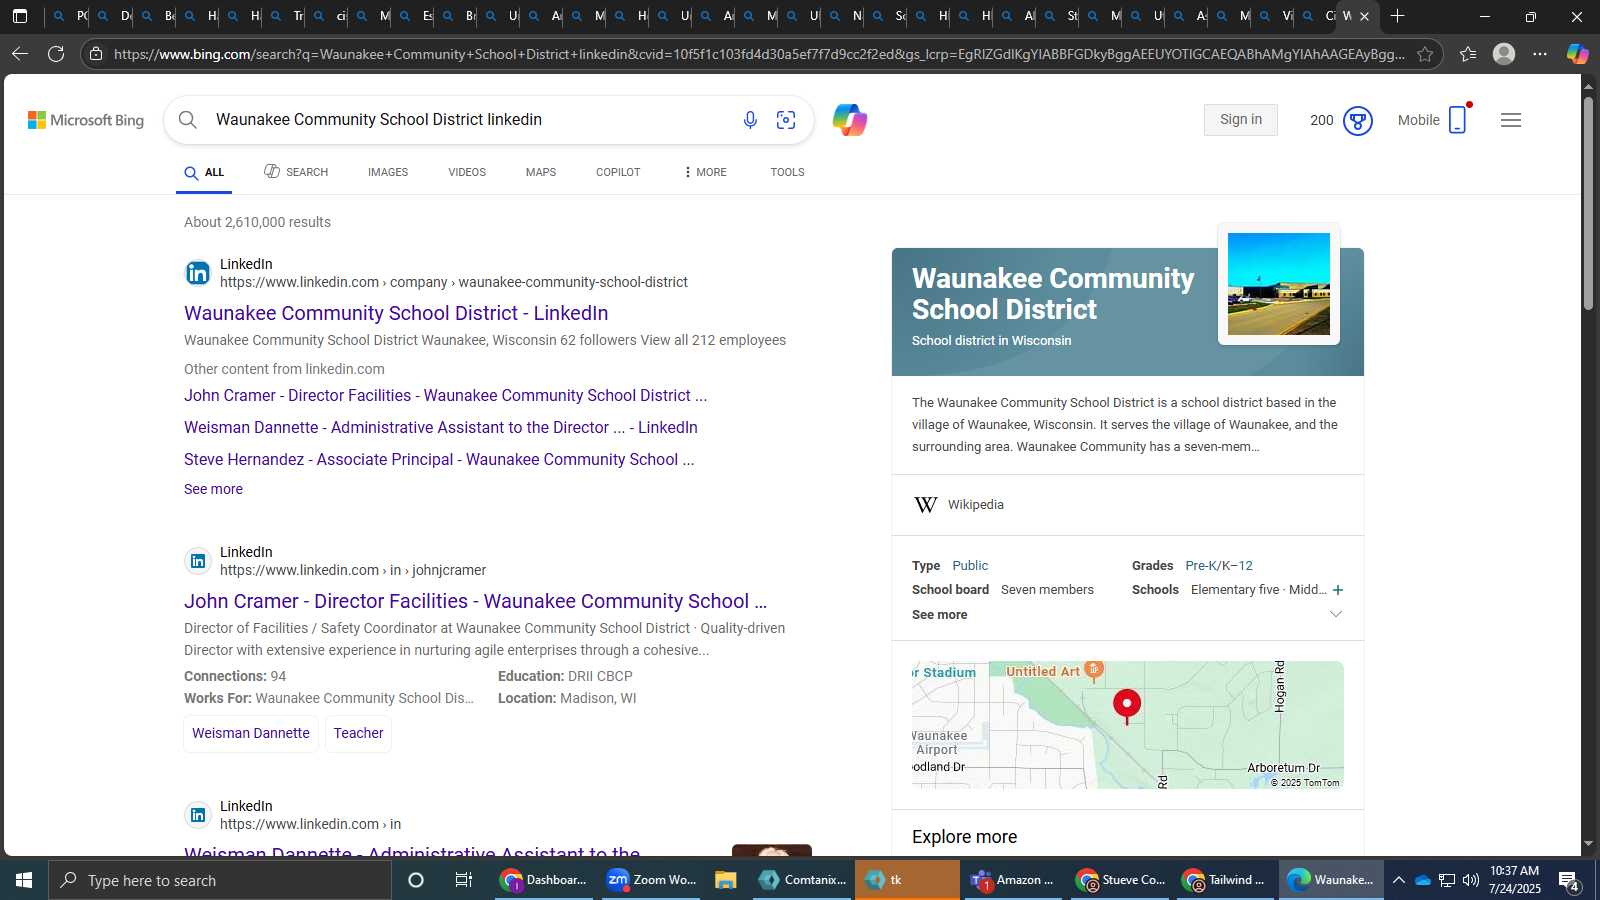Expand Schools list with plus icon
The image size is (1600, 900).
(1338, 590)
